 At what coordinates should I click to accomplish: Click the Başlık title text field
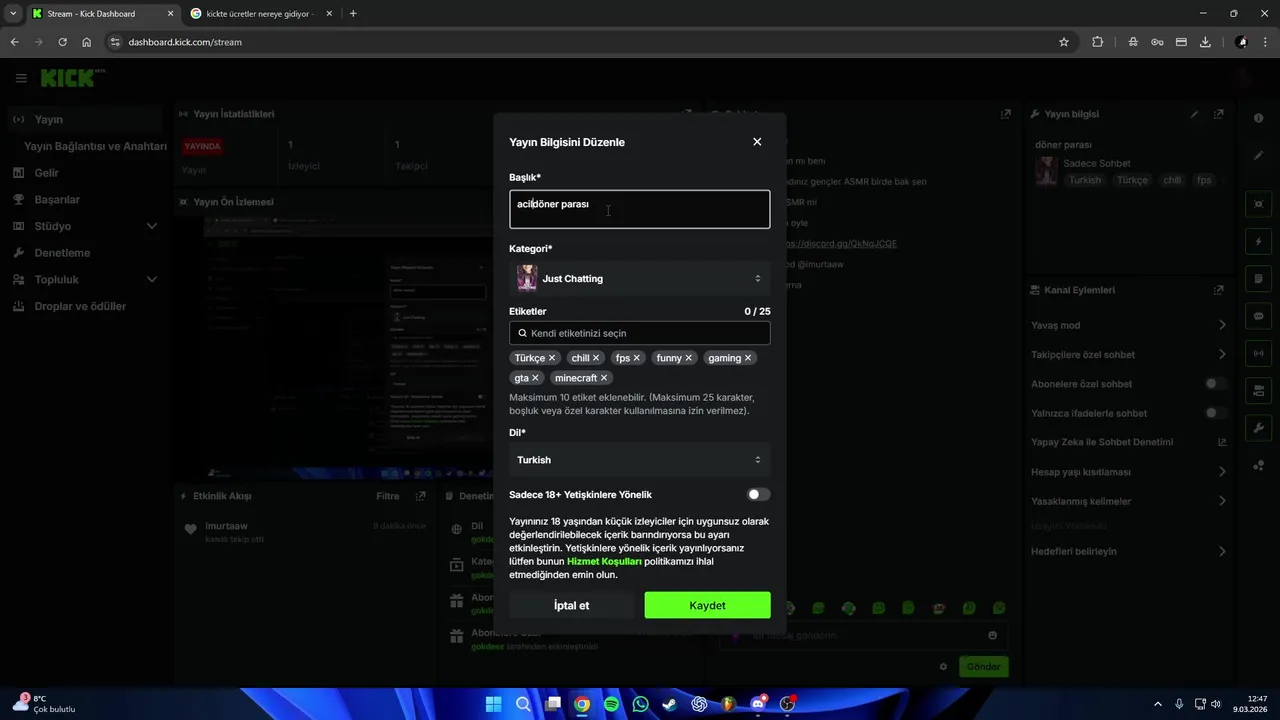640,209
